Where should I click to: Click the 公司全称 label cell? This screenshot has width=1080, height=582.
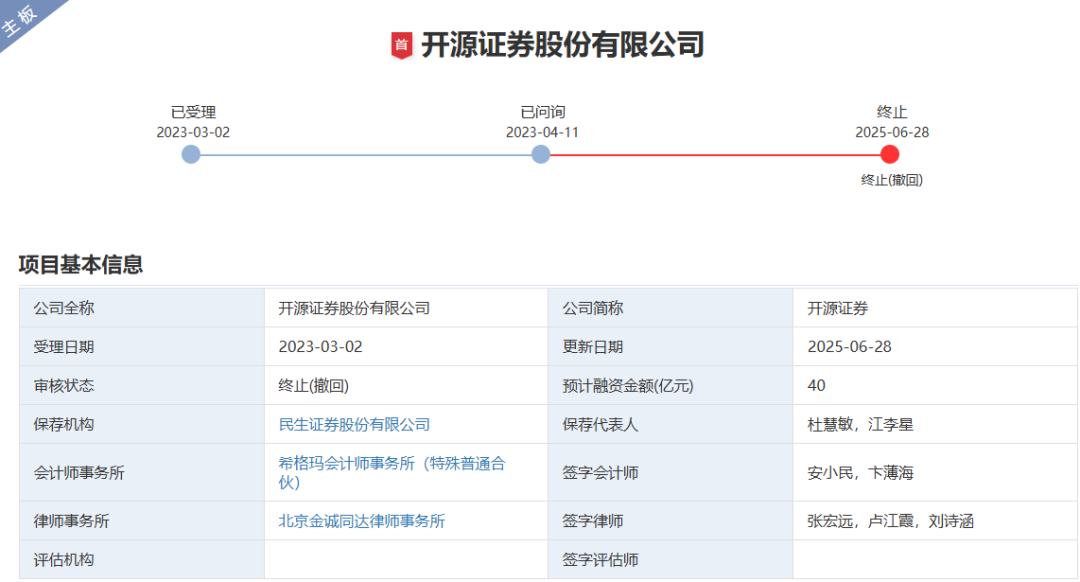pyautogui.click(x=142, y=308)
